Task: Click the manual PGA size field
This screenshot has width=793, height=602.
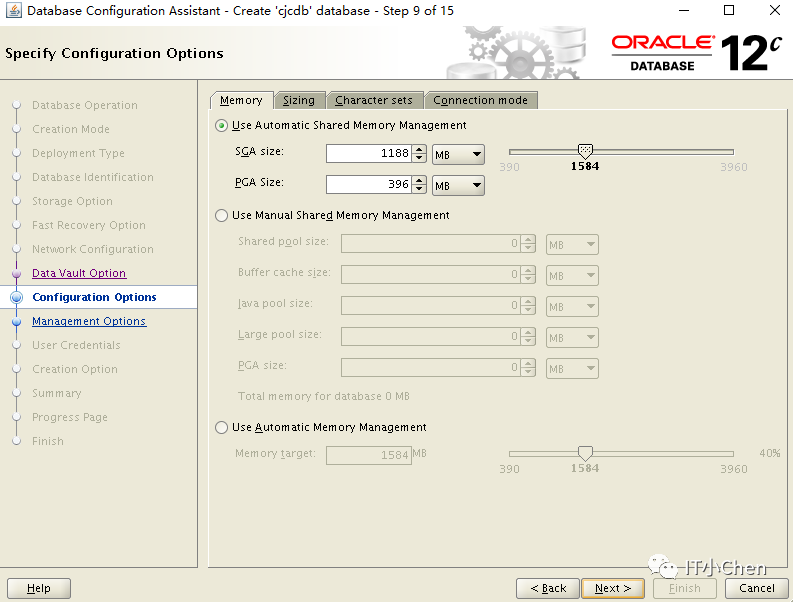Action: [x=430, y=367]
